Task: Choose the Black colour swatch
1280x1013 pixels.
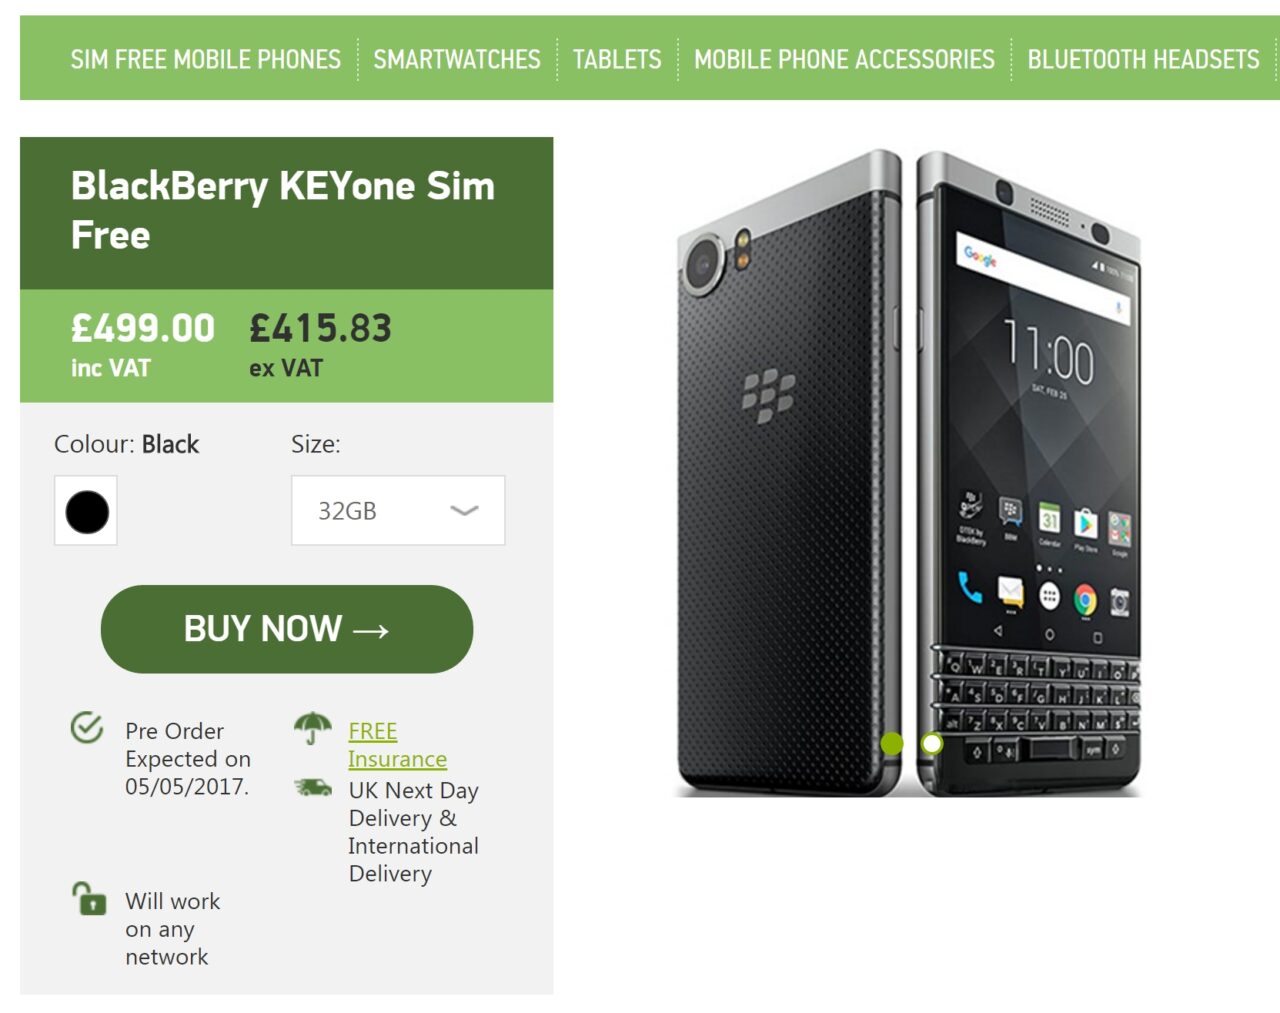Action: click(x=86, y=512)
